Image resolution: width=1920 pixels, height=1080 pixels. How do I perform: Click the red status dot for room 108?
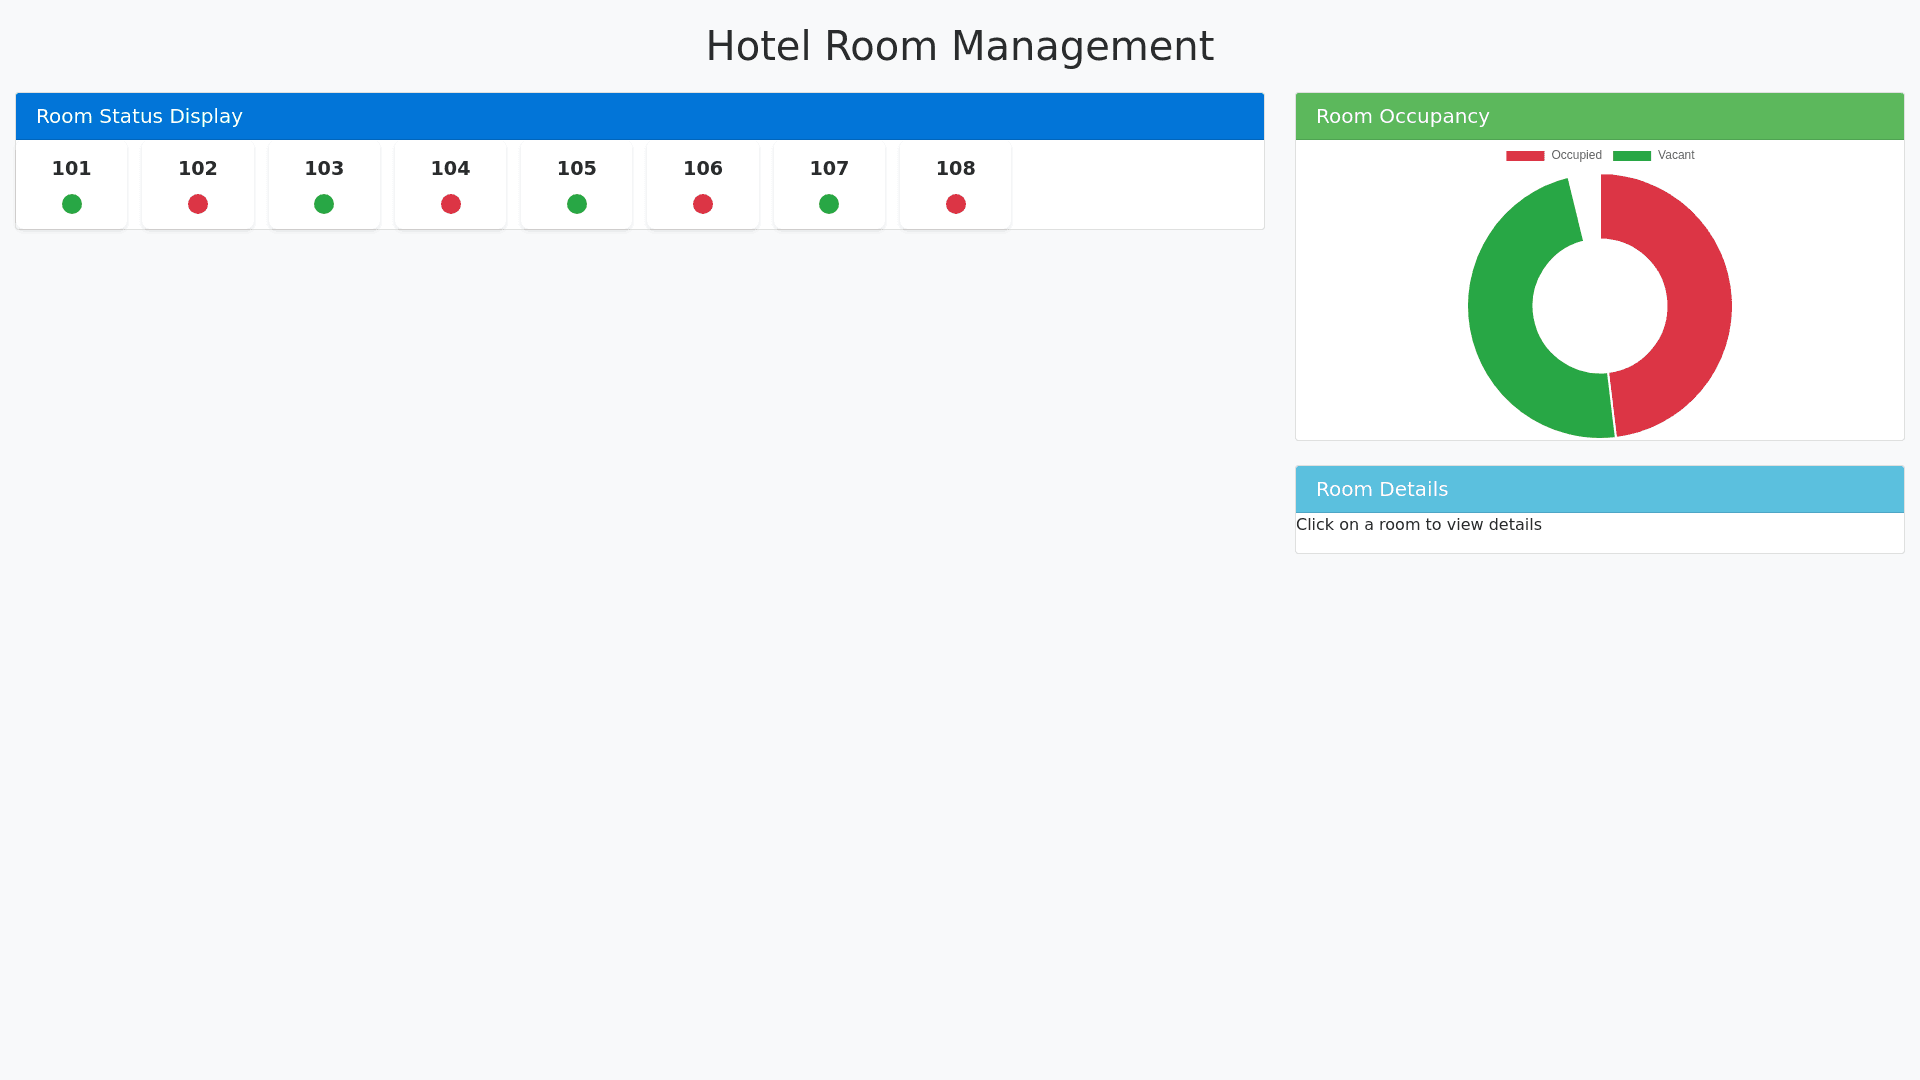[x=955, y=203]
